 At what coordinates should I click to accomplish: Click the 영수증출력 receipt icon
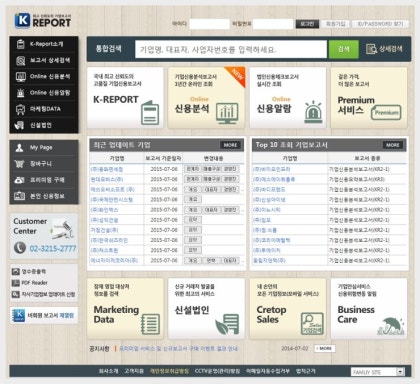pyautogui.click(x=15, y=272)
